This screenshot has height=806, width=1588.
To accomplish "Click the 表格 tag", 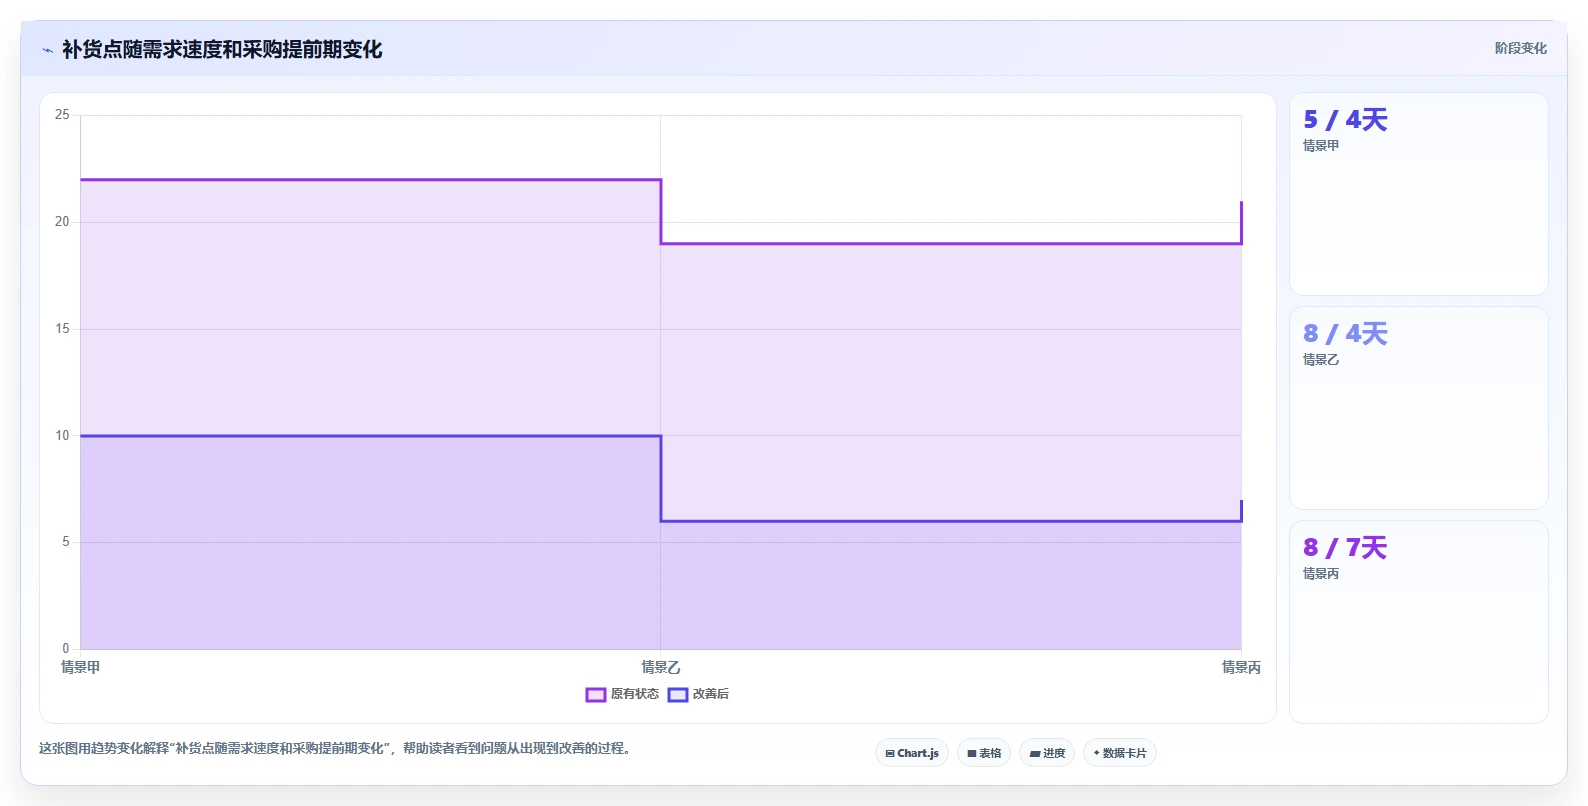I will pos(984,753).
